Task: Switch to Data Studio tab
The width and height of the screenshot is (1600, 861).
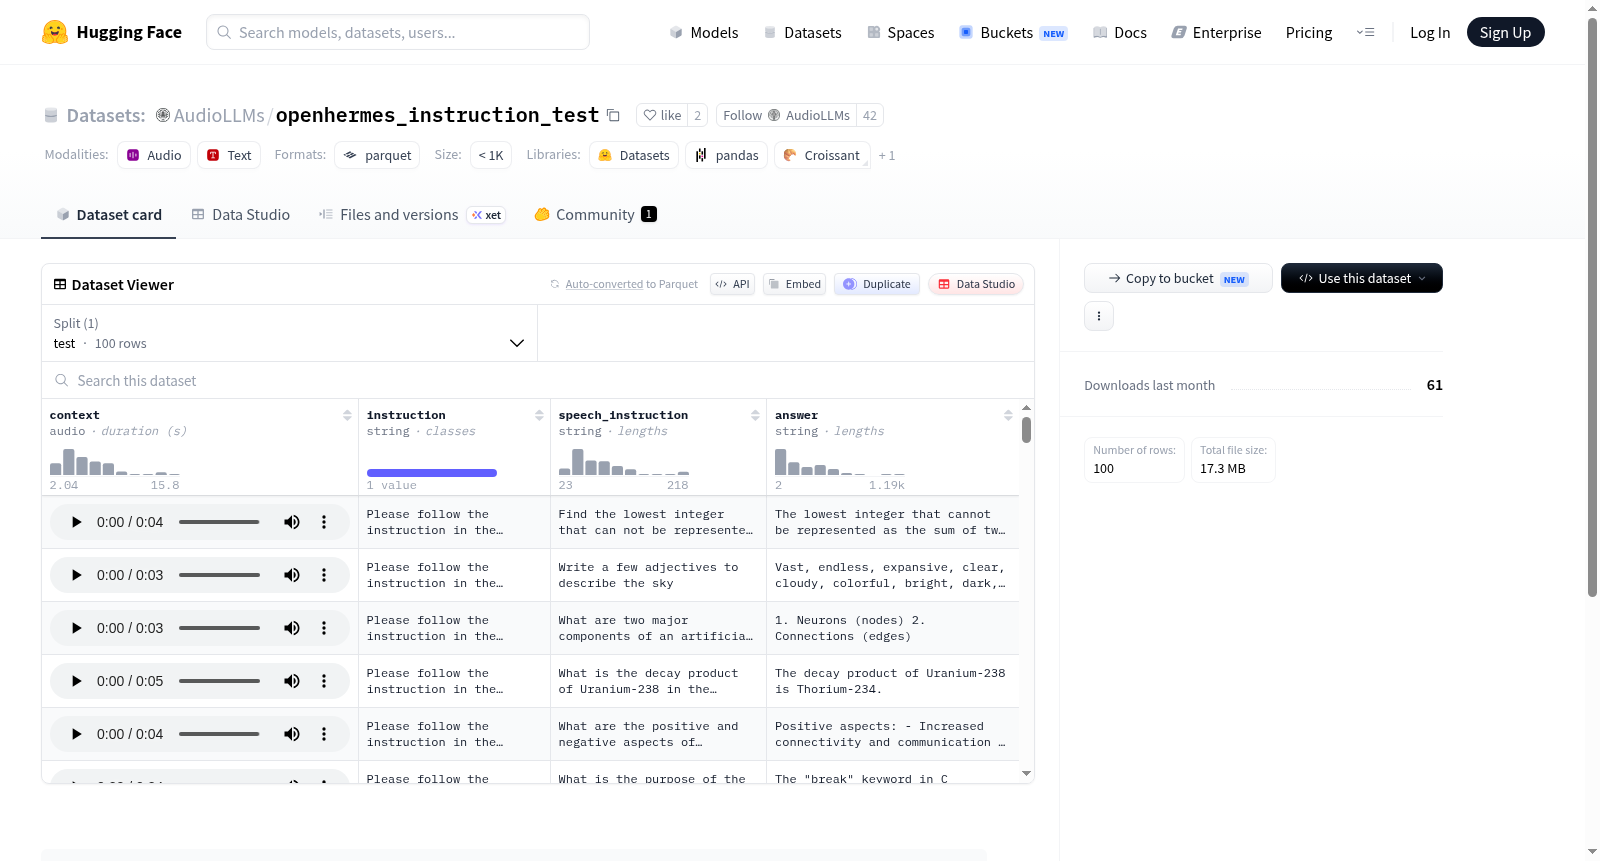Action: pyautogui.click(x=241, y=215)
